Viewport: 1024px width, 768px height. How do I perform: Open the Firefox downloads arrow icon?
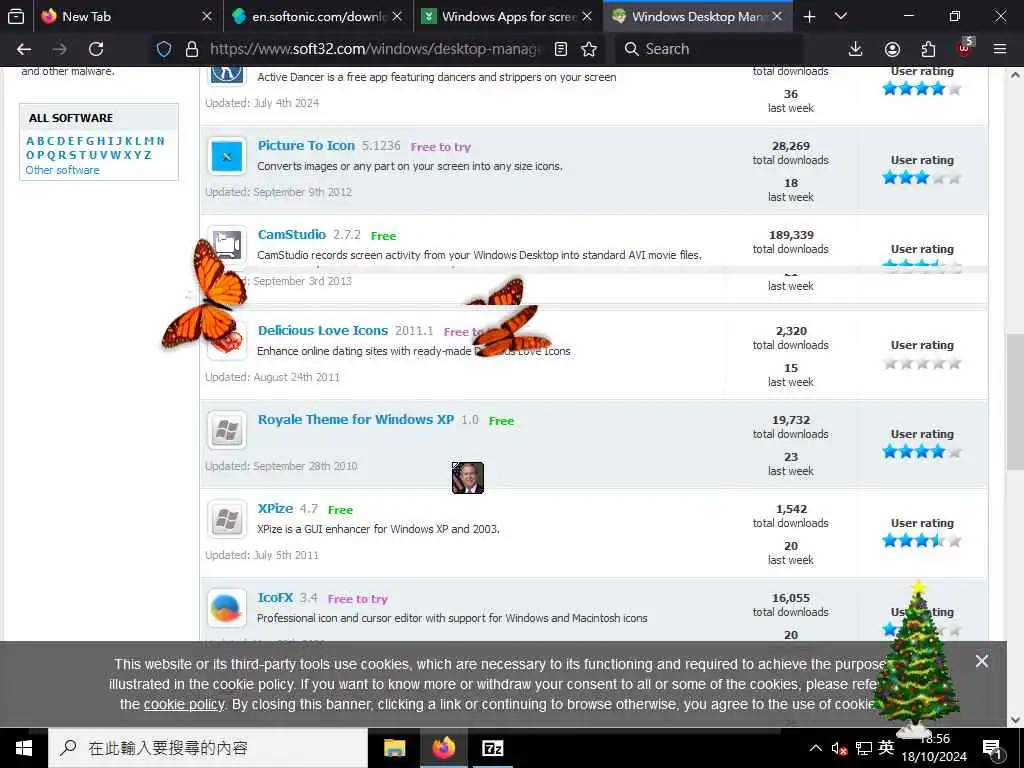(856, 49)
